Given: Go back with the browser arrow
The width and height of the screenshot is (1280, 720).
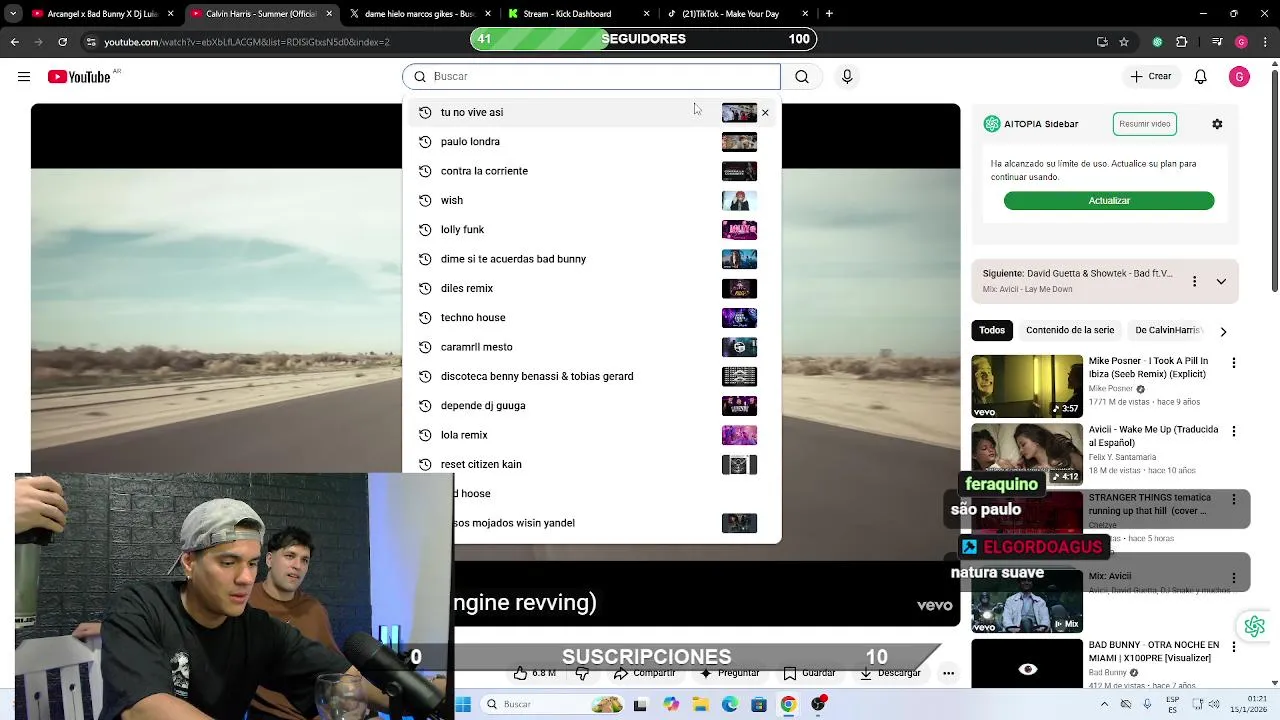Looking at the screenshot, I should click(14, 42).
